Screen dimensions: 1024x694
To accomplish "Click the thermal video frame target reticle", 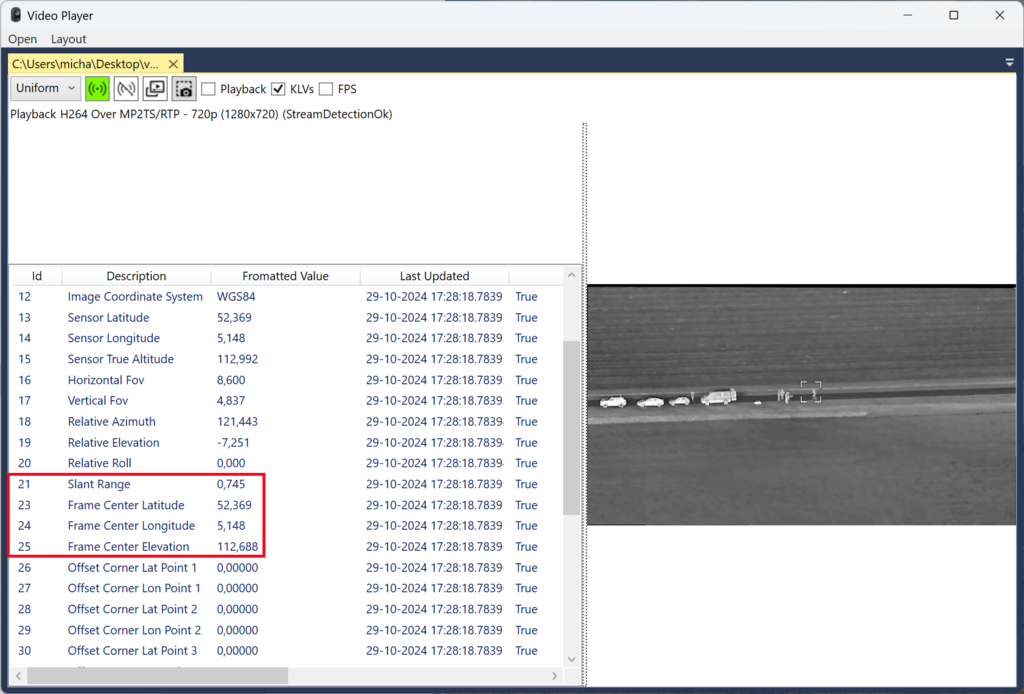I will pos(810,391).
